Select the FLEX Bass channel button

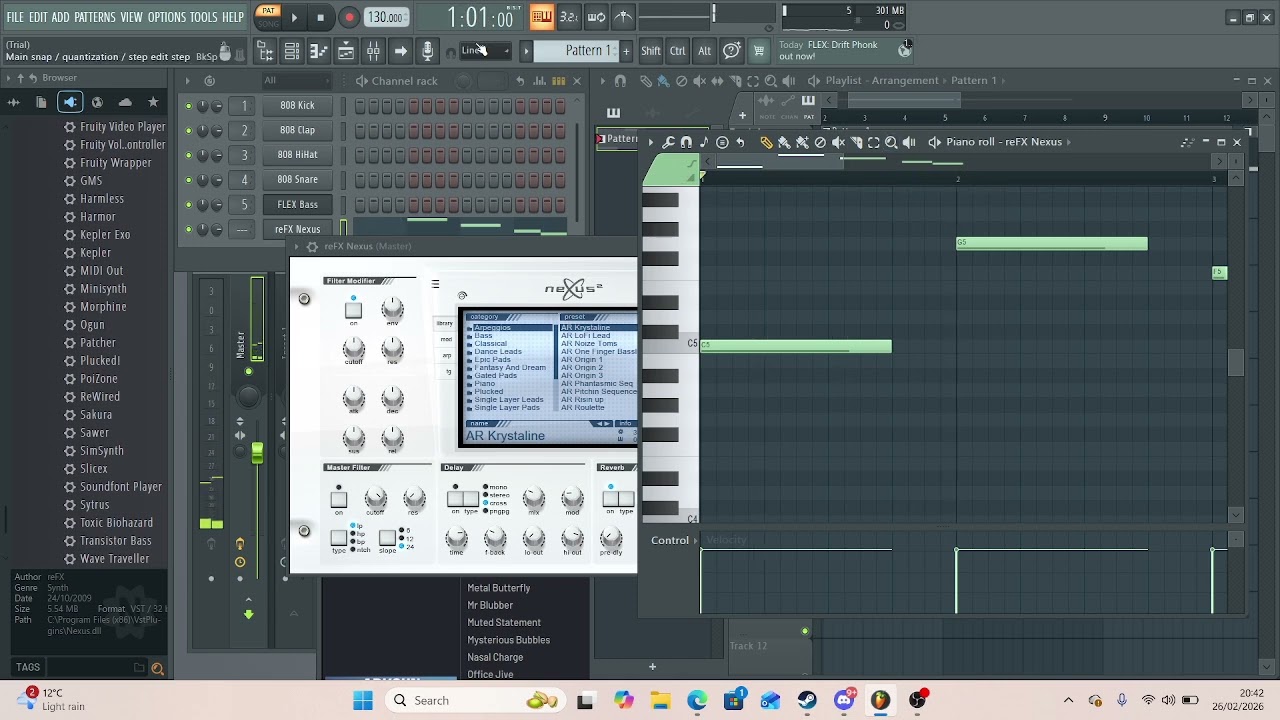[x=297, y=204]
